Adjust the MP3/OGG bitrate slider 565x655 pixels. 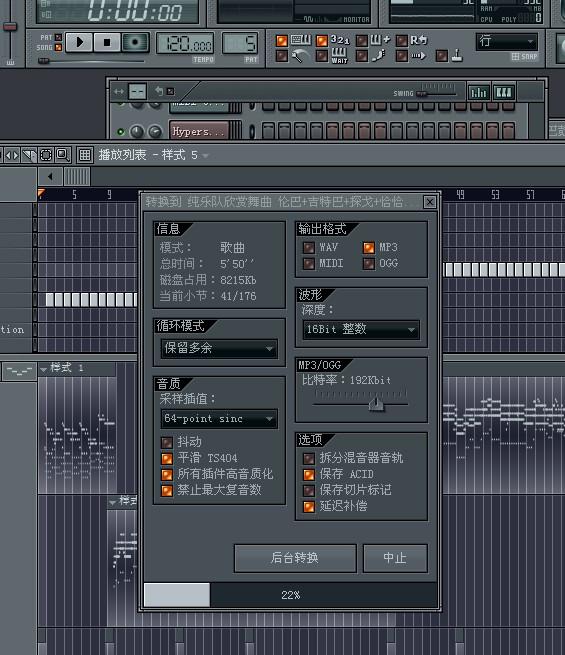point(376,404)
